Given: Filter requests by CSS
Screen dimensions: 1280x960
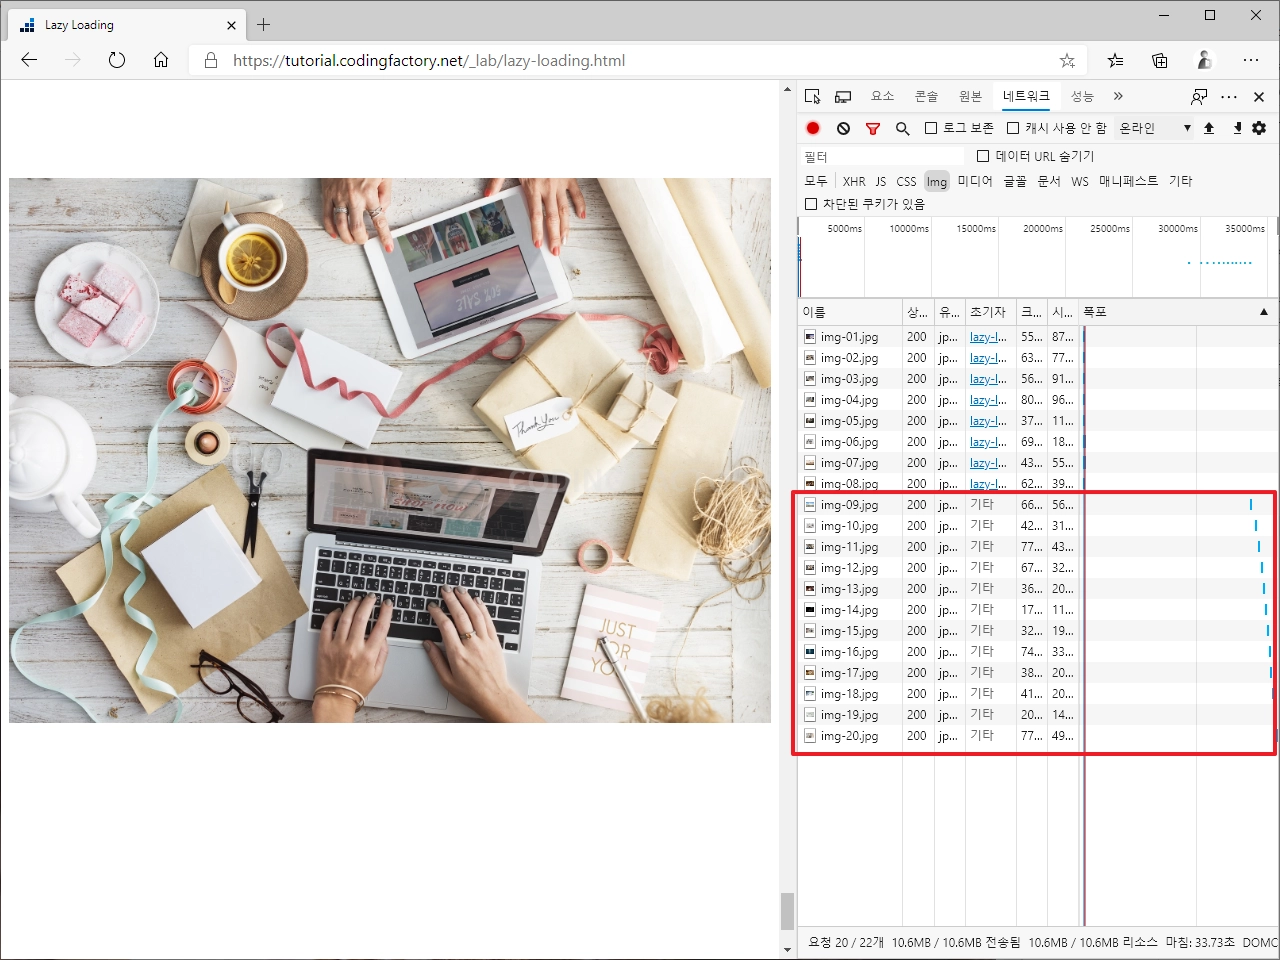Looking at the screenshot, I should (x=906, y=181).
